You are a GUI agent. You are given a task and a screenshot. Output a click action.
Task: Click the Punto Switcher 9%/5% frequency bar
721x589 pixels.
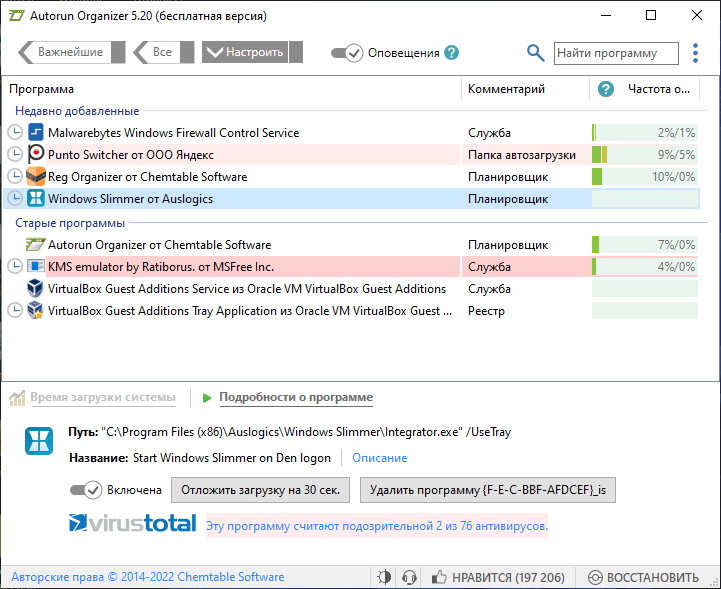tap(645, 154)
